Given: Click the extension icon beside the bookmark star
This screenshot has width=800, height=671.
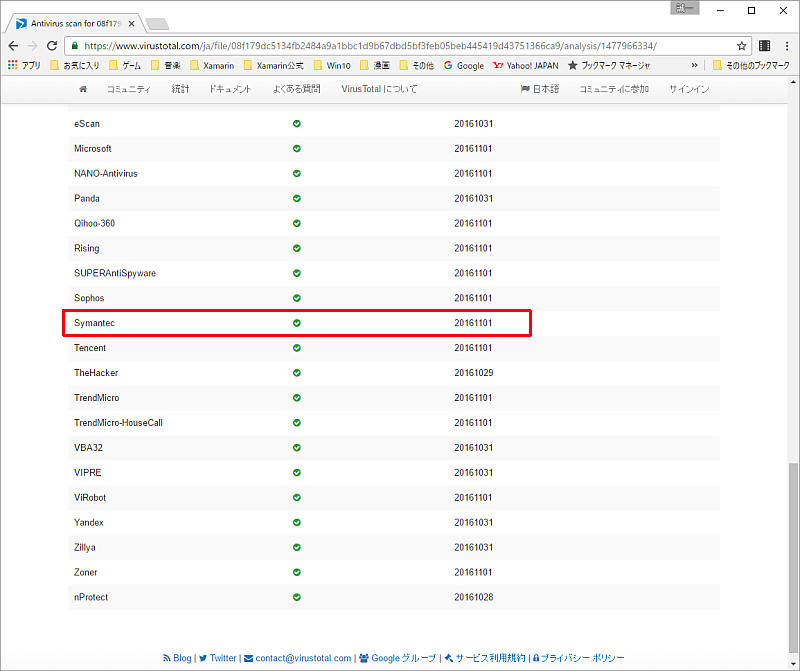Looking at the screenshot, I should 765,46.
